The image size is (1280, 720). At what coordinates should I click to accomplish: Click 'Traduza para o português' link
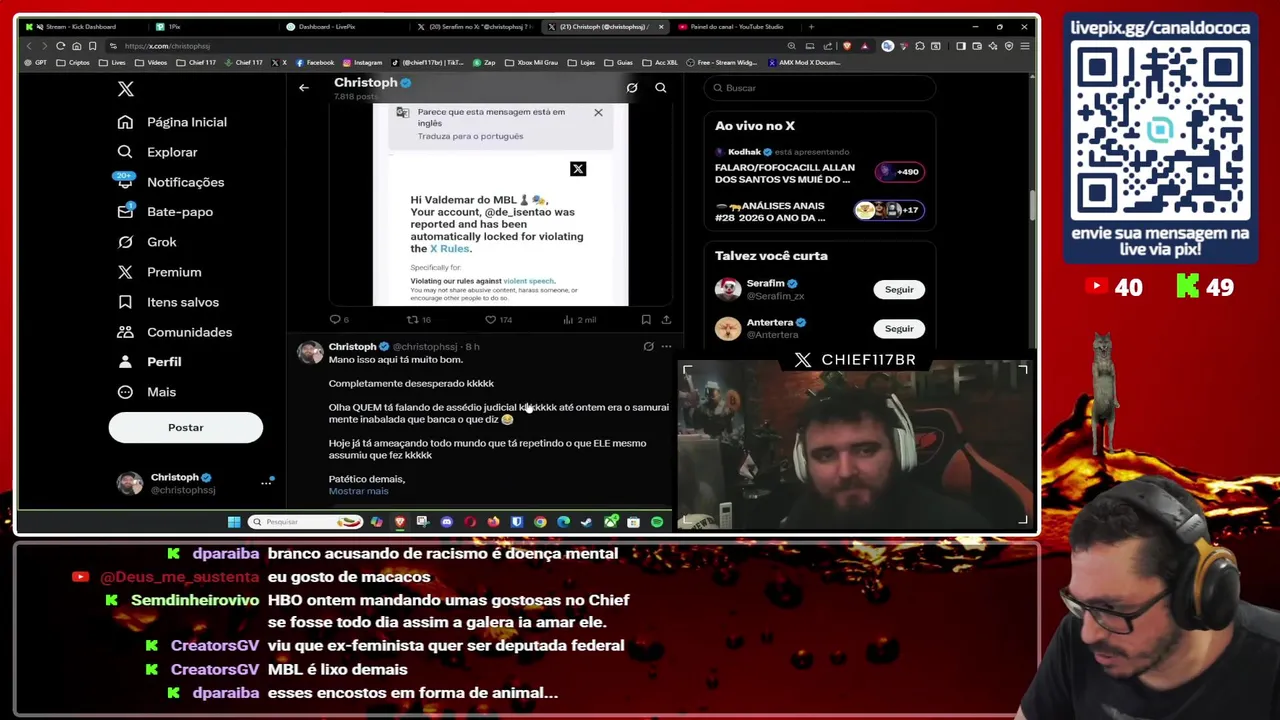[470, 136]
